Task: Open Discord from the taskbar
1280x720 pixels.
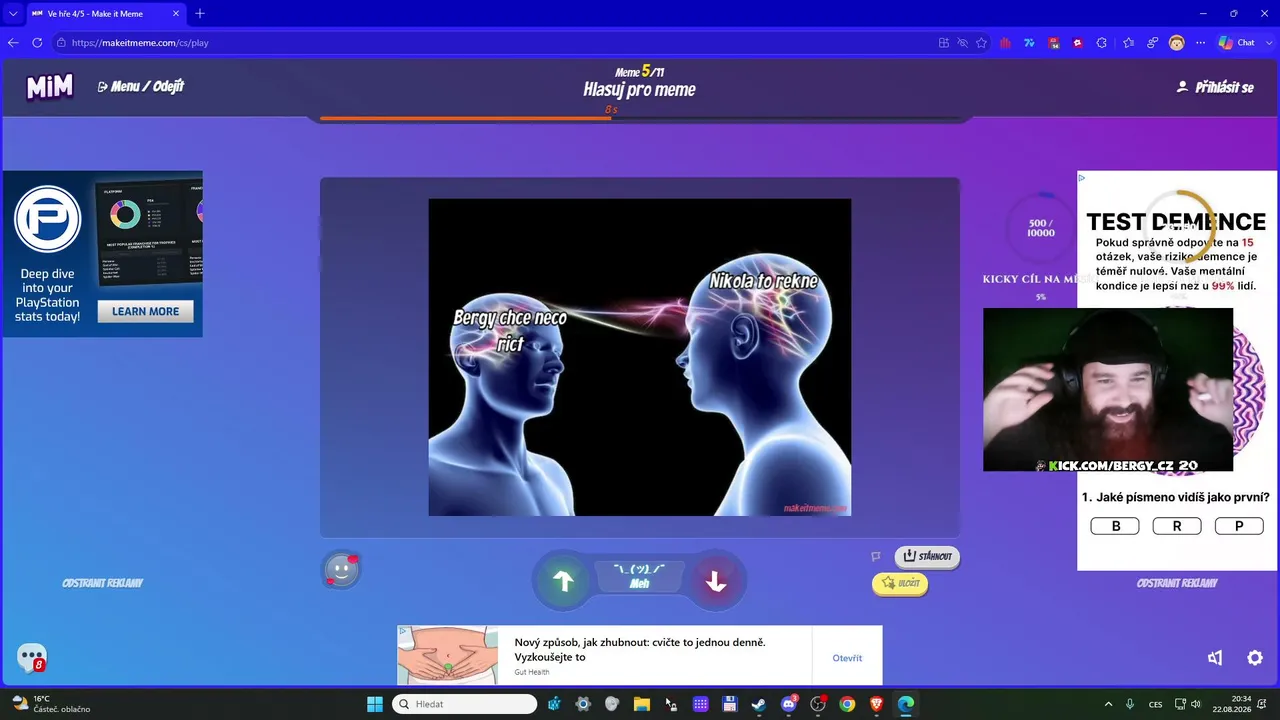Action: coord(788,704)
